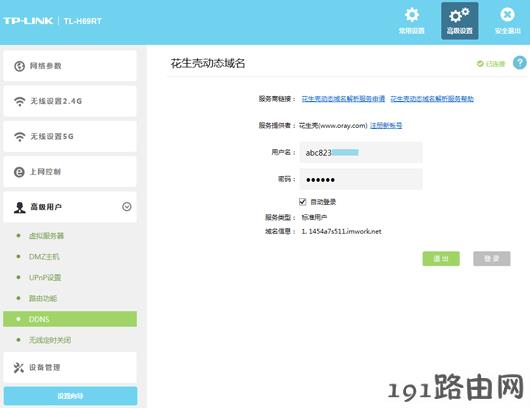Click the TP-LINK logo
The height and width of the screenshot is (408, 530).
coord(28,21)
